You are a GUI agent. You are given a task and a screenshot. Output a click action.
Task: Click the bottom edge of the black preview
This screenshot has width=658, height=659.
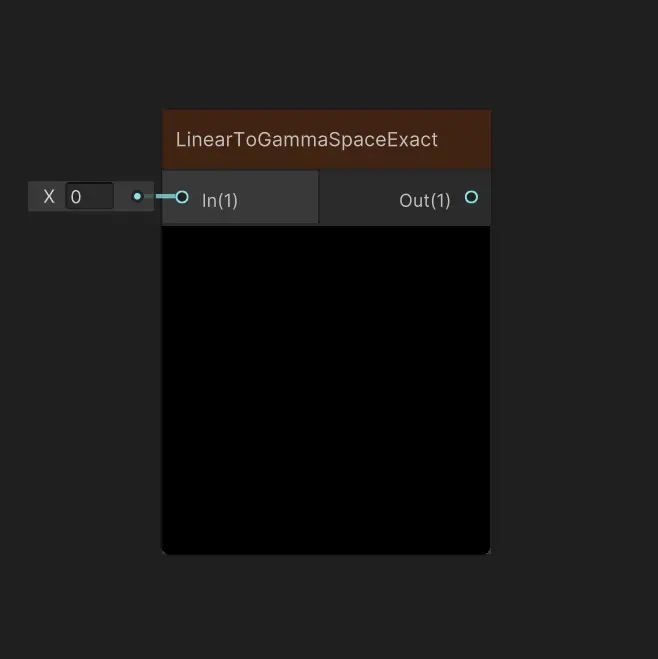pos(326,553)
